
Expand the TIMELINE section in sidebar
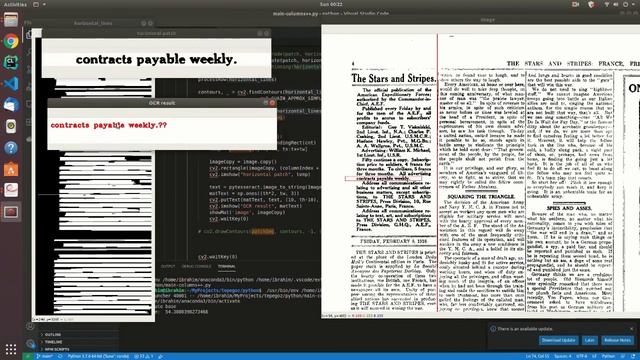pyautogui.click(x=53, y=342)
